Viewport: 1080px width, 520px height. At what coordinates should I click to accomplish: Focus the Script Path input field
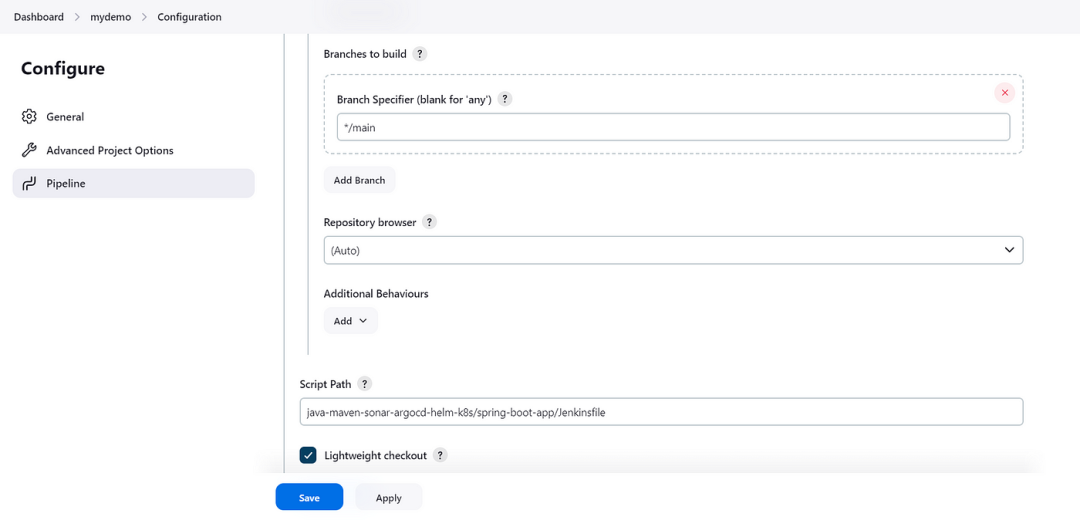pyautogui.click(x=661, y=412)
